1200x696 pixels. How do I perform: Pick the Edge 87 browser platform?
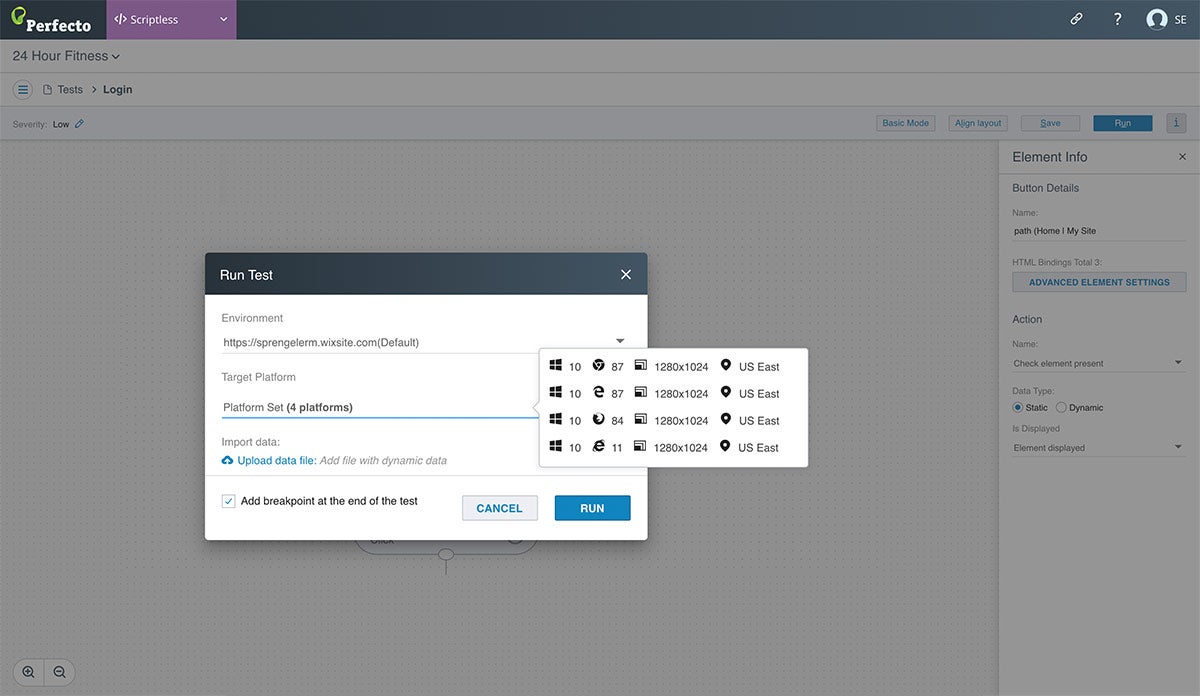click(x=600, y=393)
